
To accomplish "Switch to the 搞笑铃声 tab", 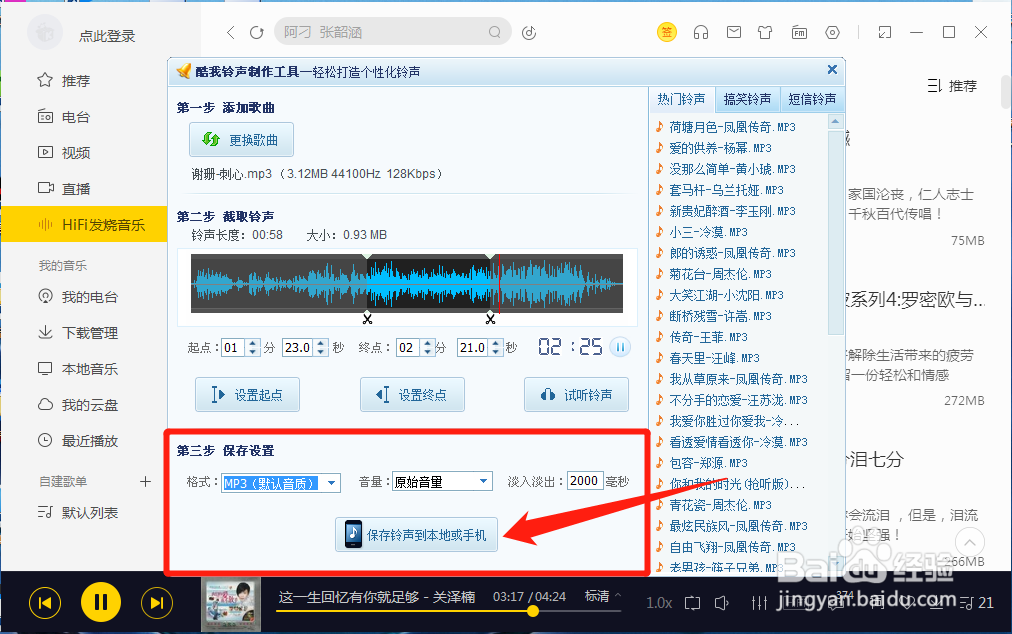I will click(747, 99).
